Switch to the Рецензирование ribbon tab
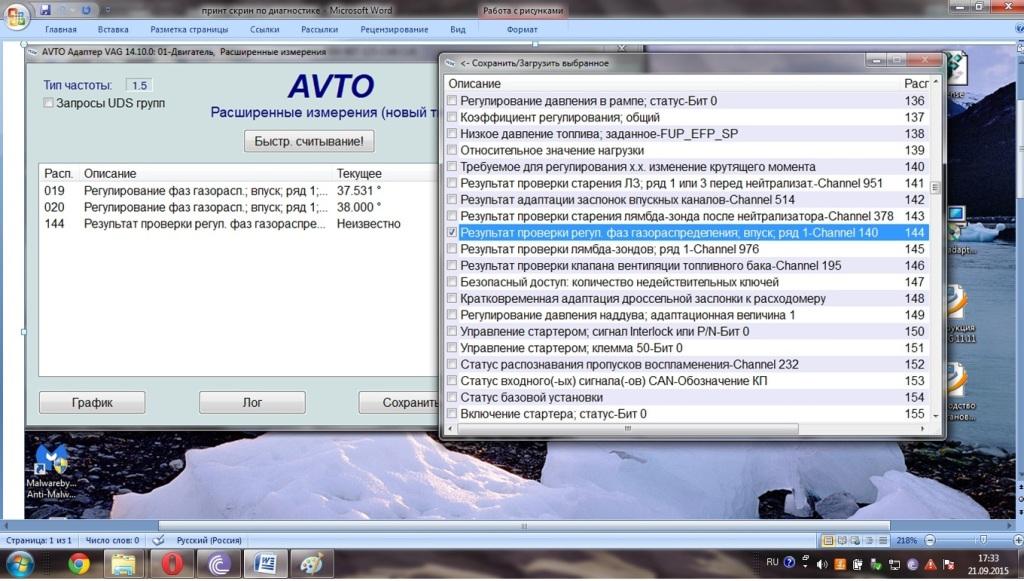This screenshot has height=581, width=1024. tap(393, 30)
